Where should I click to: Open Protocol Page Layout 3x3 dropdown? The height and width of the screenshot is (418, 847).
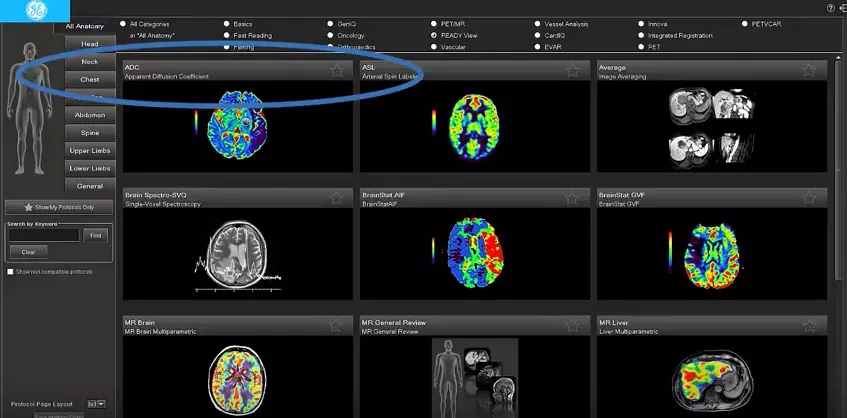tap(97, 404)
